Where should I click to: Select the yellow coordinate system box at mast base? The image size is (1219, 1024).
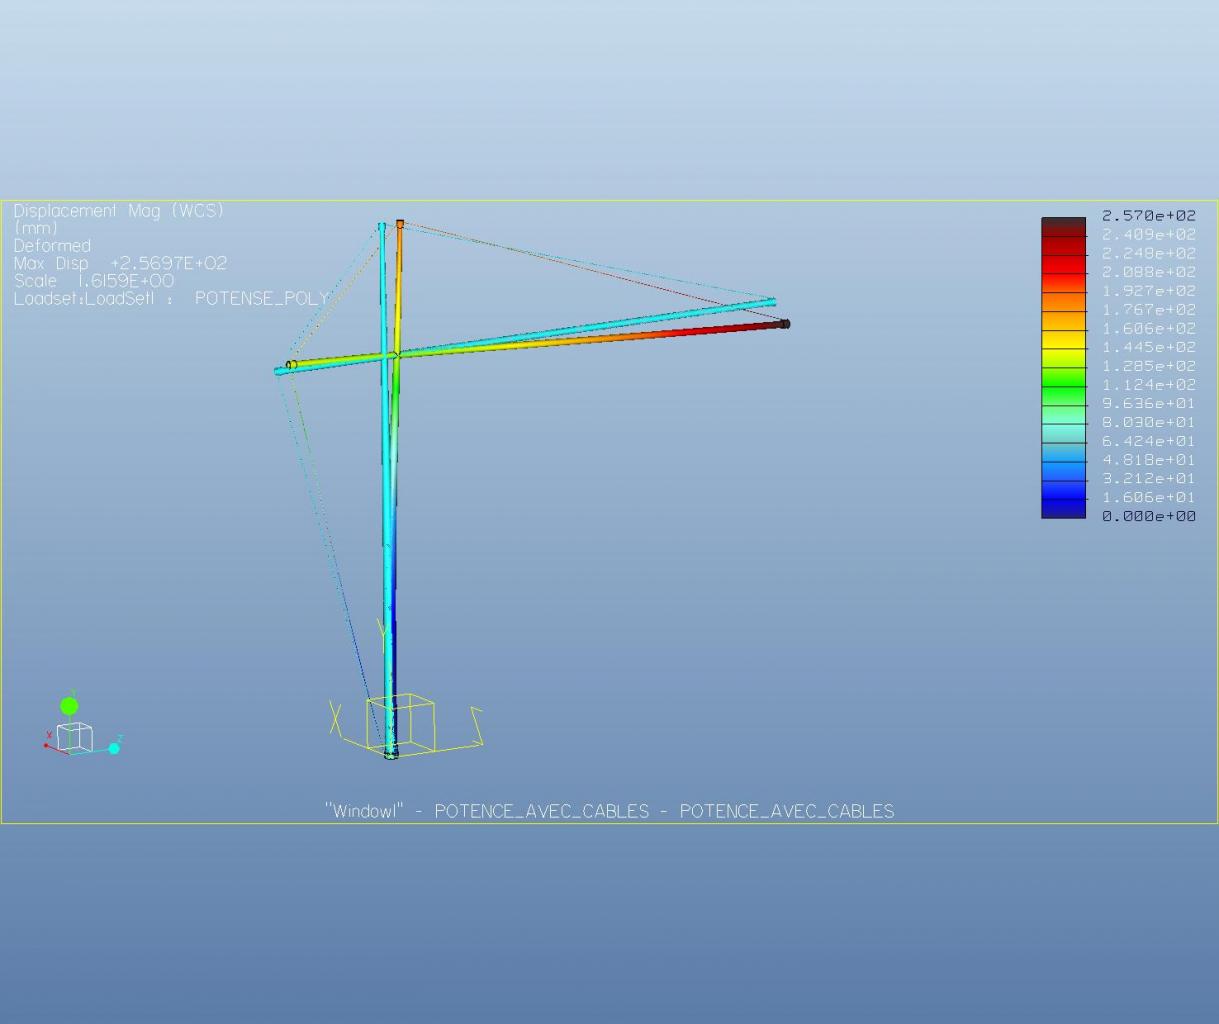point(400,724)
